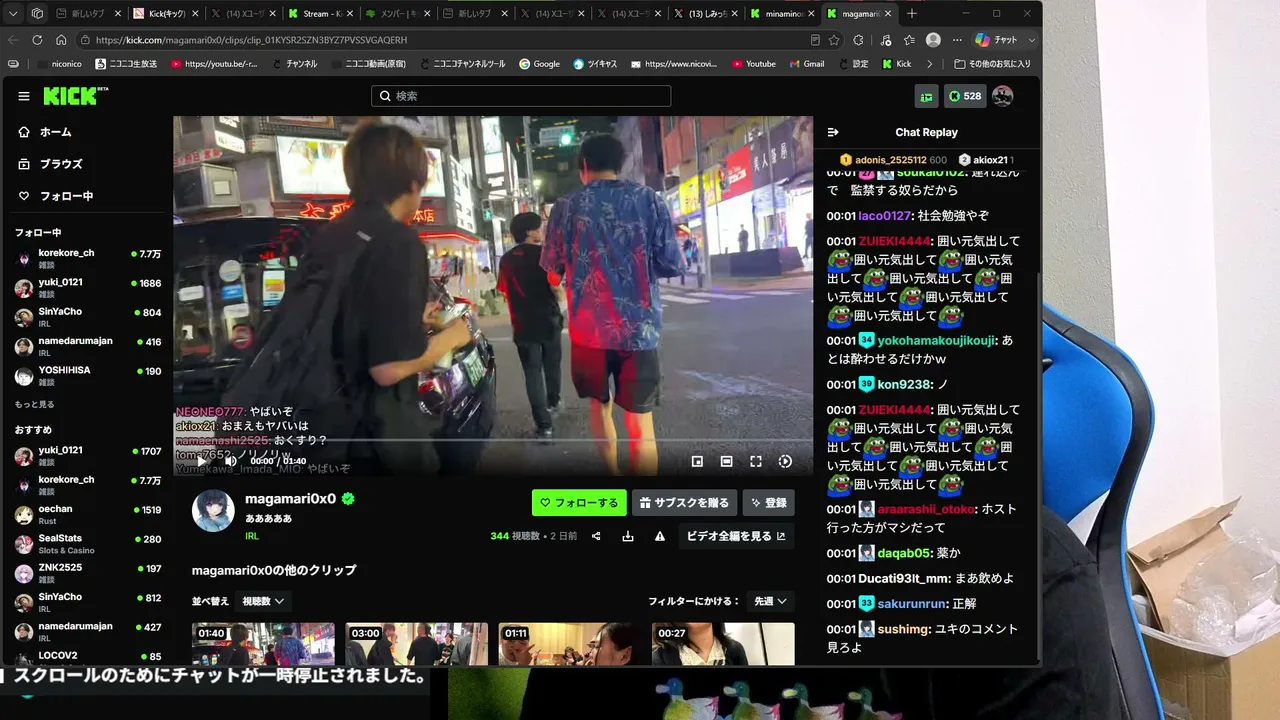Click username sakurunrun in chat replay
Viewport: 1280px width, 720px height.
[912, 604]
